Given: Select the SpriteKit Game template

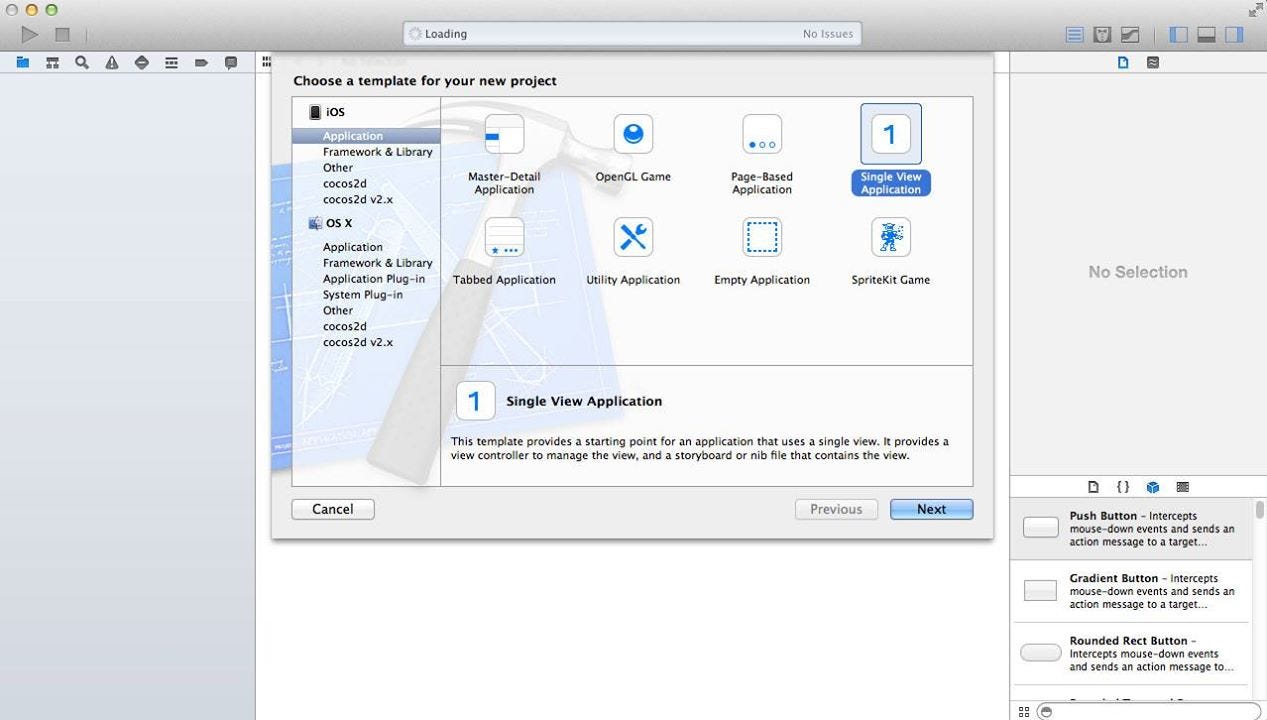Looking at the screenshot, I should (x=889, y=250).
